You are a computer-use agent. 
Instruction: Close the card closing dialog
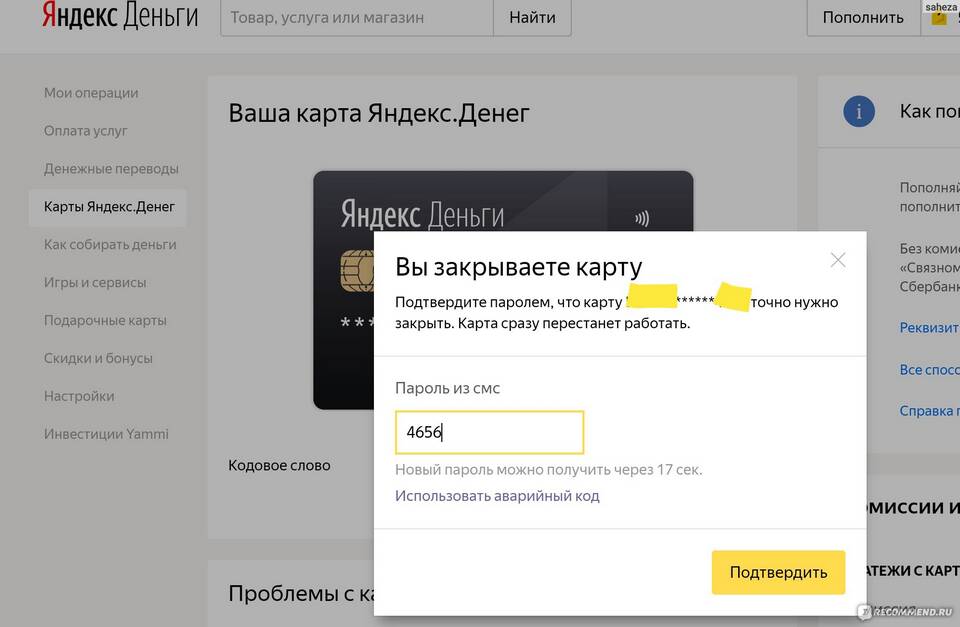pos(838,260)
